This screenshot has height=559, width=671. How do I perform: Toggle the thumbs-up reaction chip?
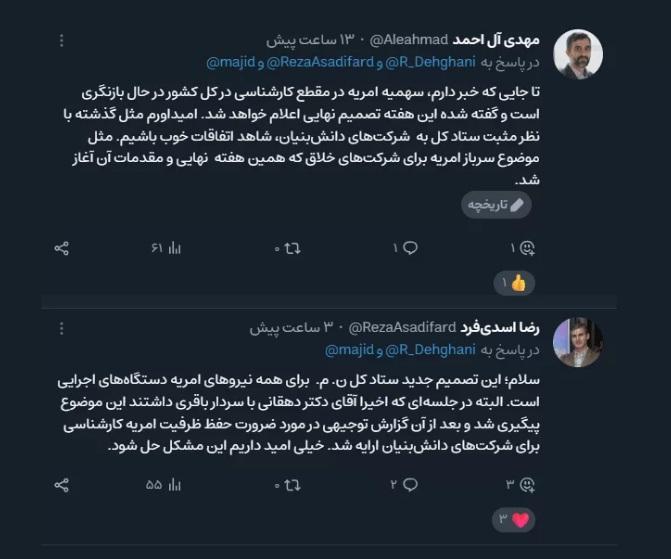tap(514, 283)
